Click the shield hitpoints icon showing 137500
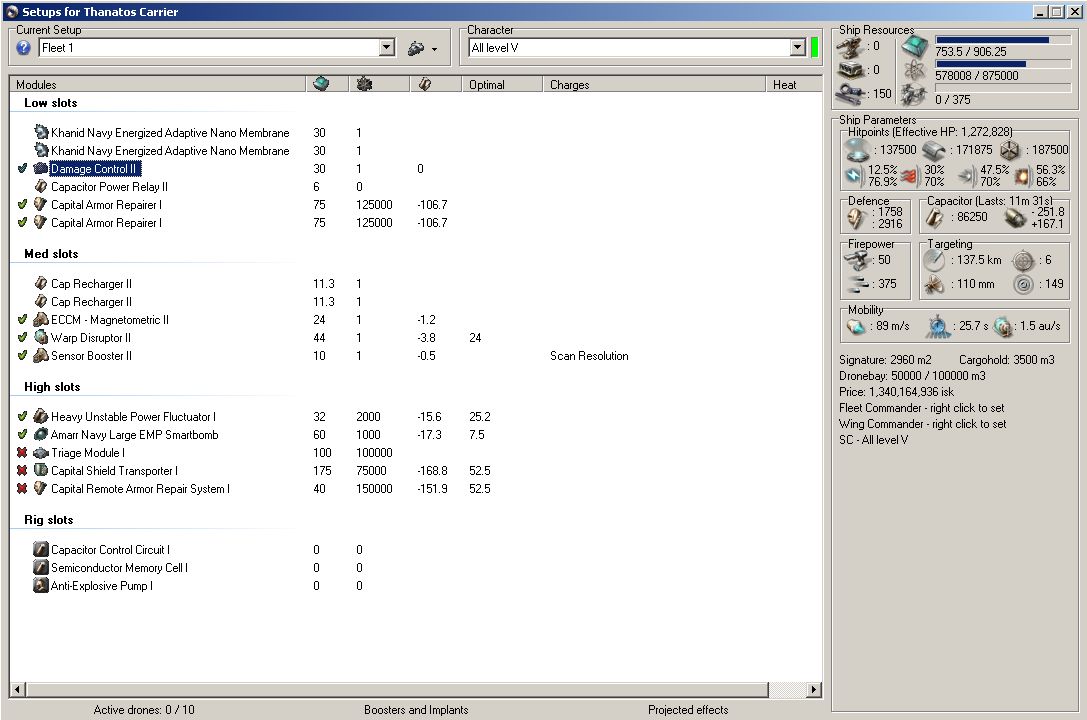The width and height of the screenshot is (1087, 720). tap(857, 150)
